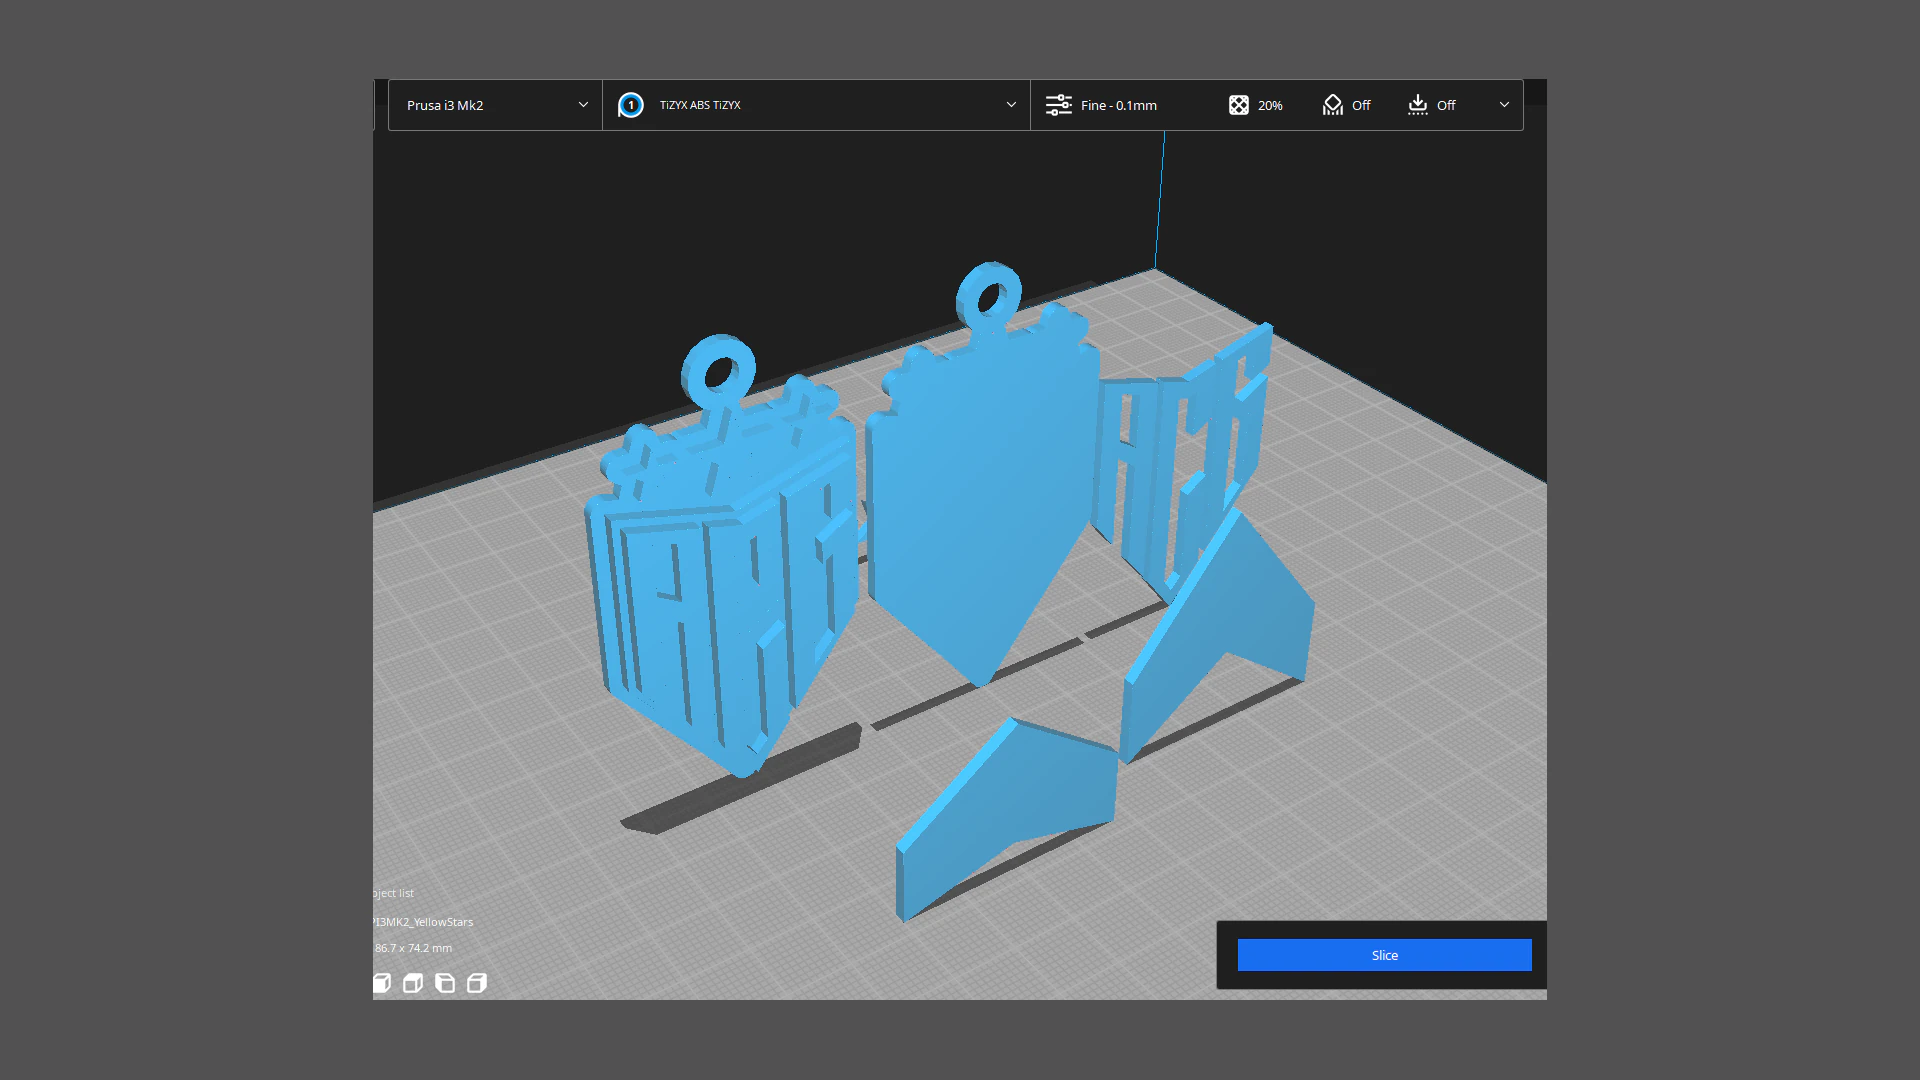Click the 20% infill value
Viewport: 1920px width, 1080px height.
(1270, 105)
